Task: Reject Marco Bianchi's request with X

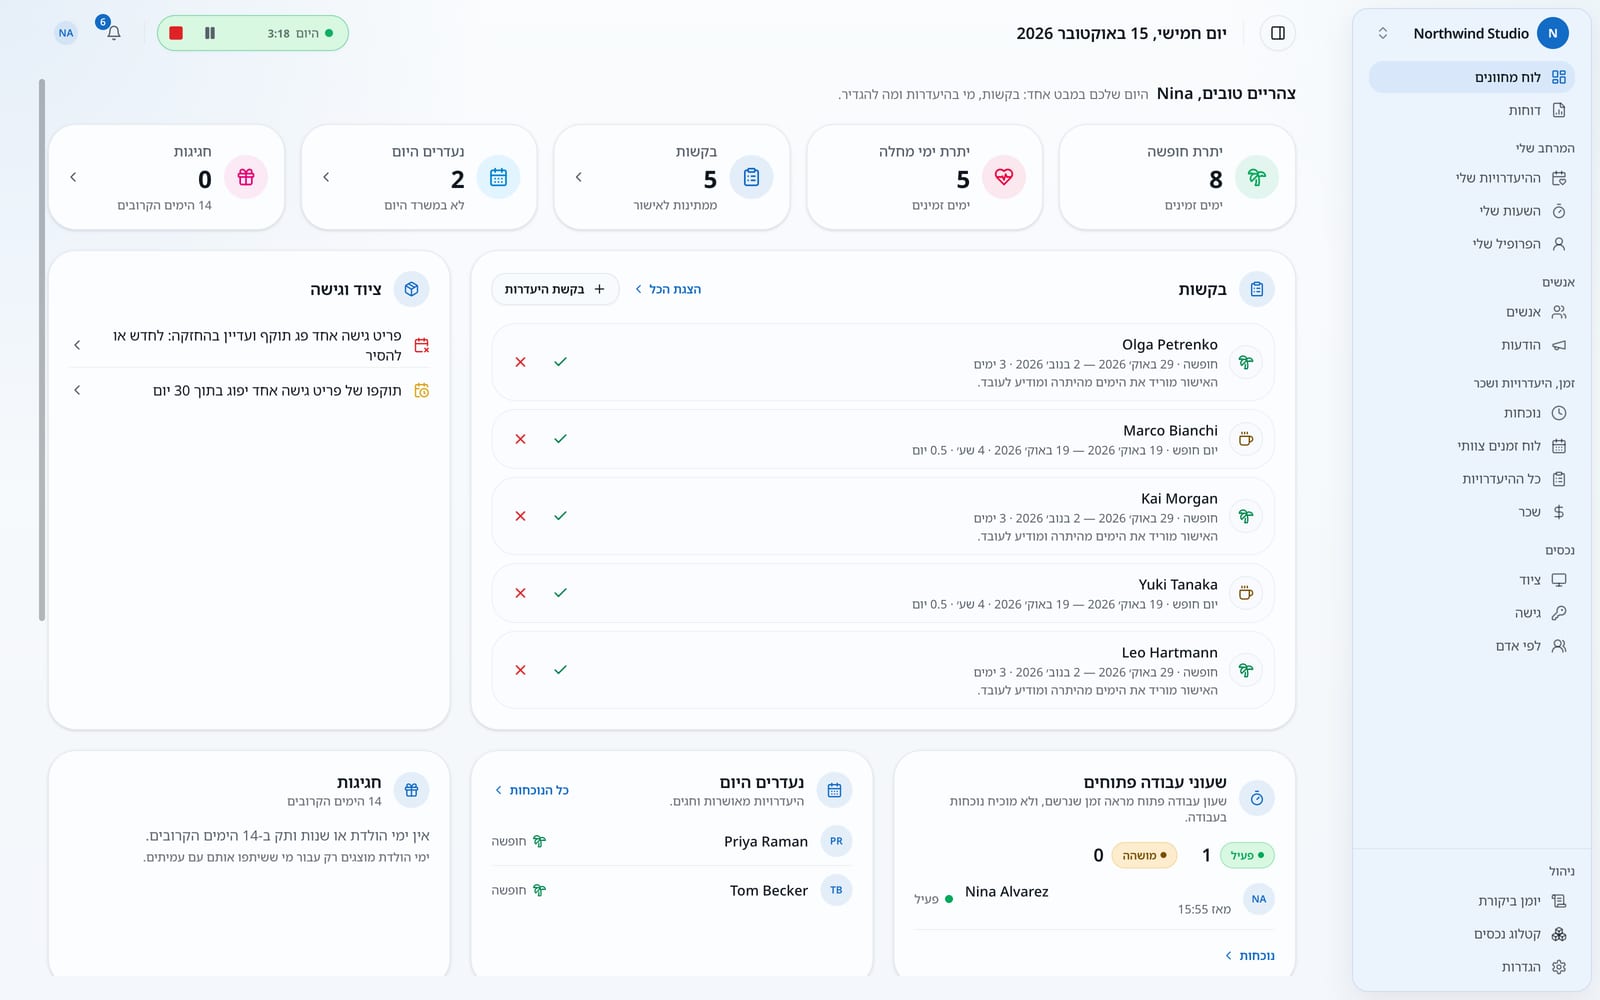Action: pos(520,439)
